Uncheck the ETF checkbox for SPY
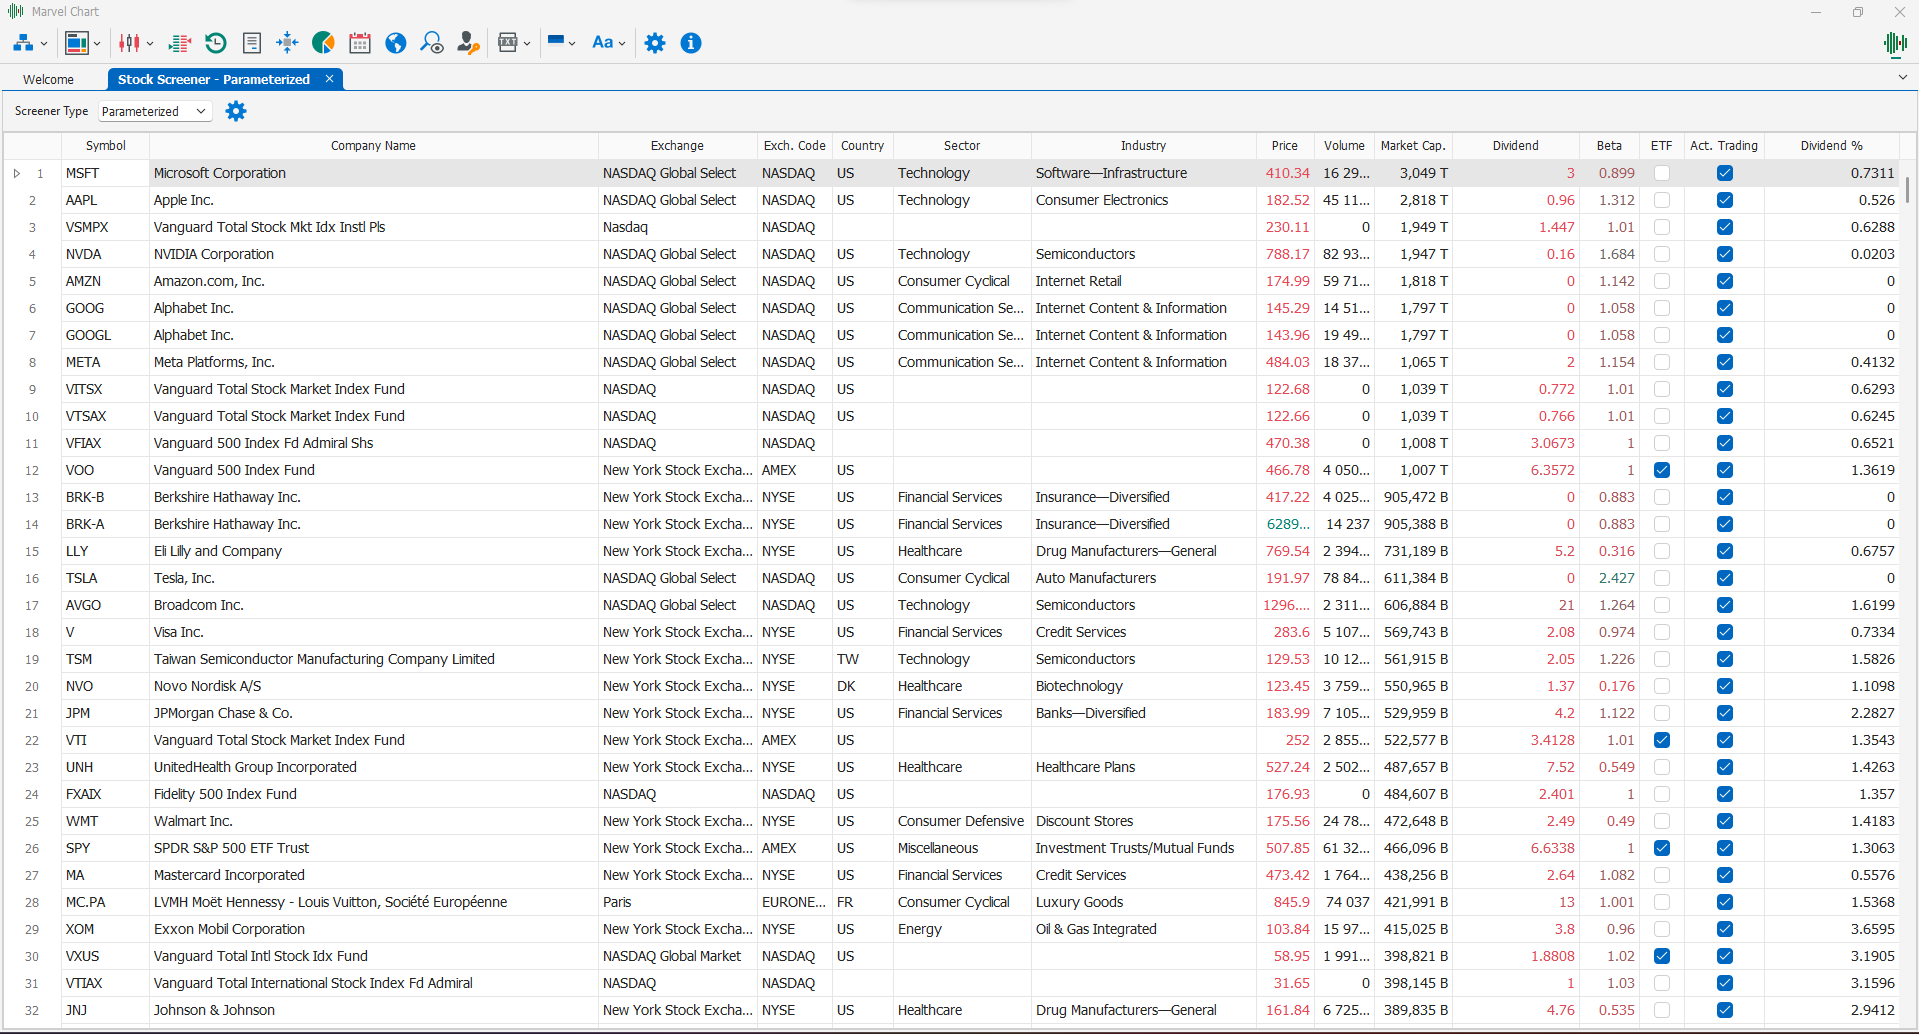1919x1034 pixels. 1661,848
